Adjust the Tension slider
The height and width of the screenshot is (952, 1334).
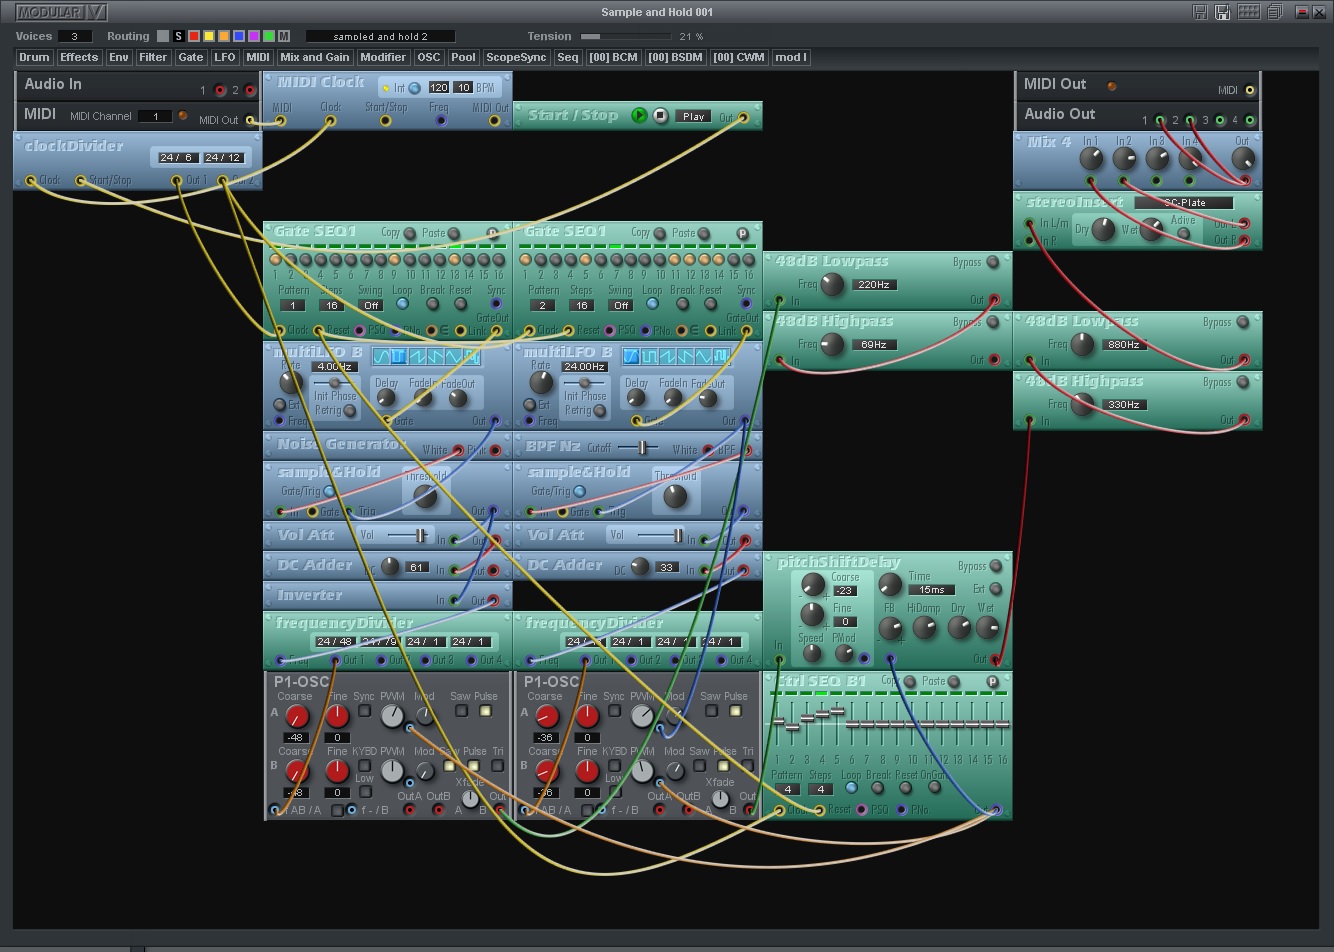pyautogui.click(x=625, y=36)
